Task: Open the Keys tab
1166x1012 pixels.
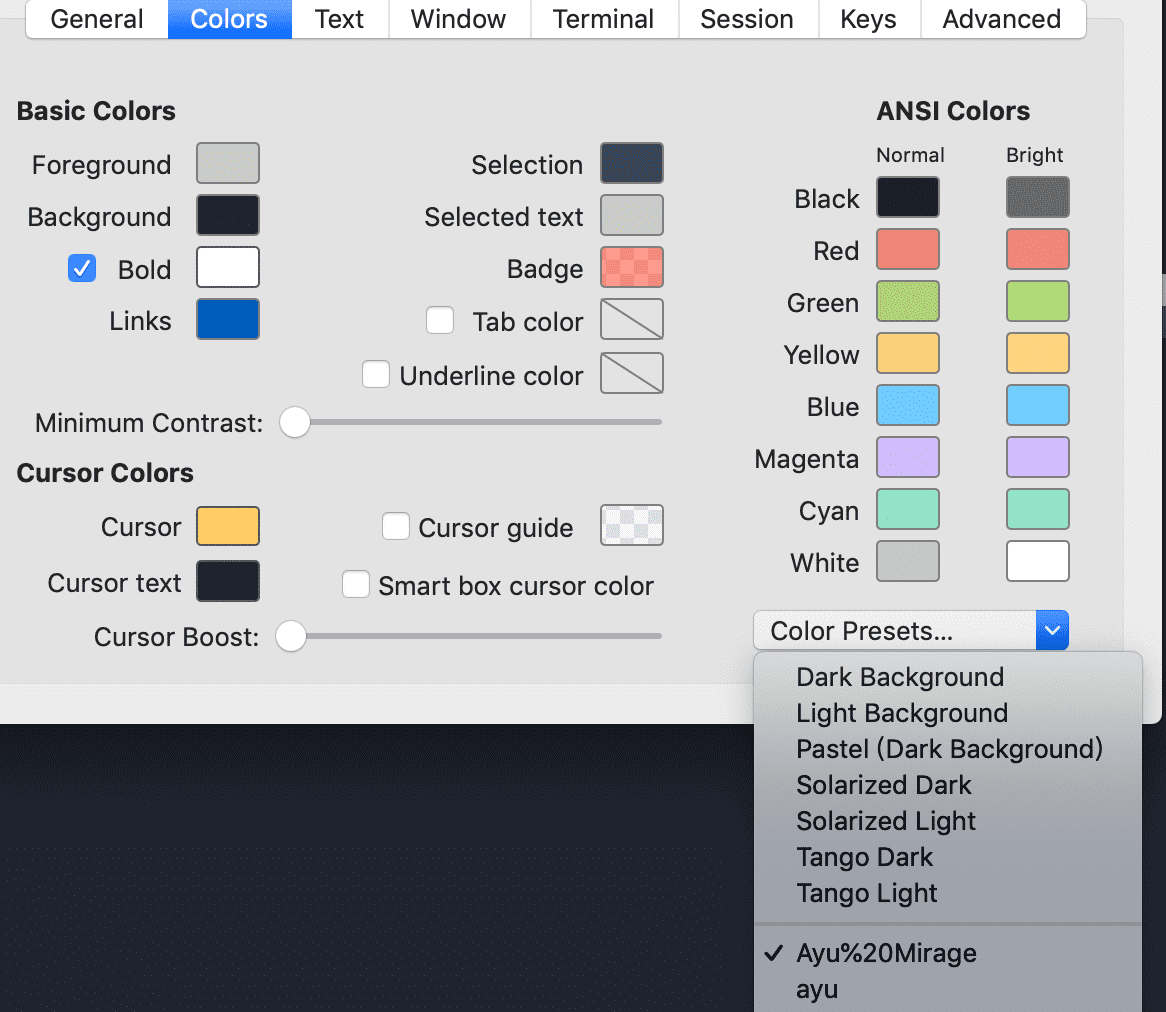Action: (867, 19)
